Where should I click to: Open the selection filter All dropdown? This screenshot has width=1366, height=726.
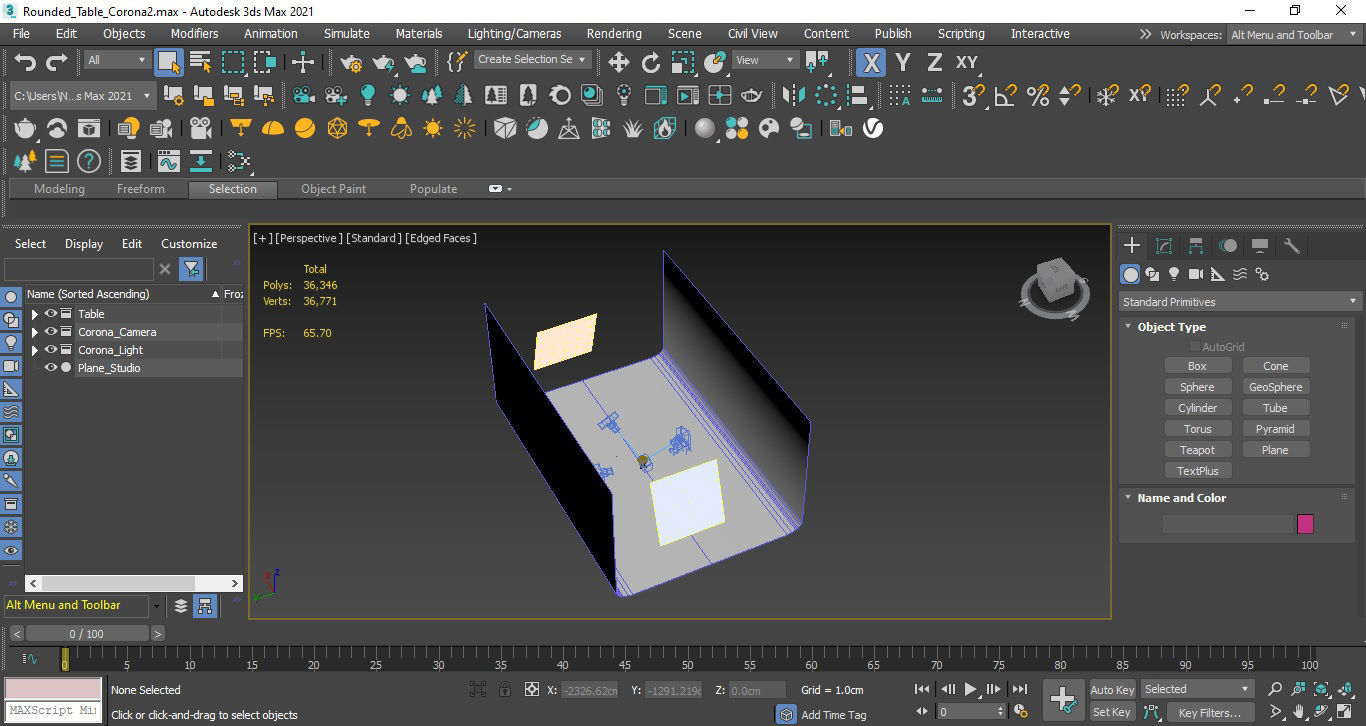[x=116, y=60]
